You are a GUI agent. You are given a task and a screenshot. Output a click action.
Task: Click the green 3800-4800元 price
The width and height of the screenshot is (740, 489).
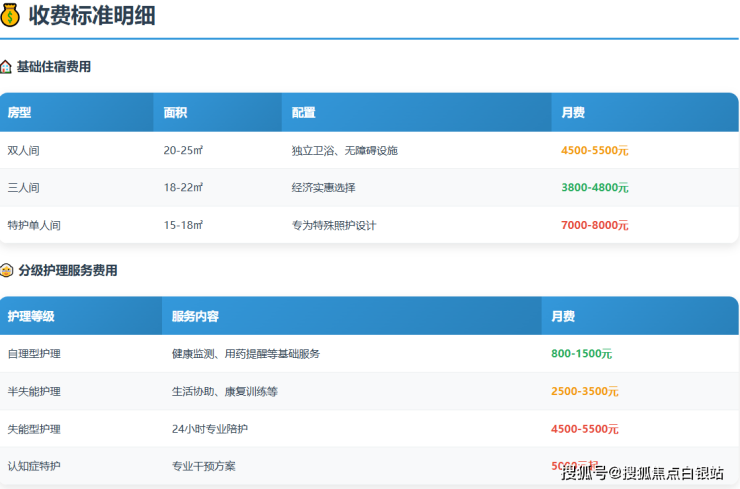click(595, 188)
